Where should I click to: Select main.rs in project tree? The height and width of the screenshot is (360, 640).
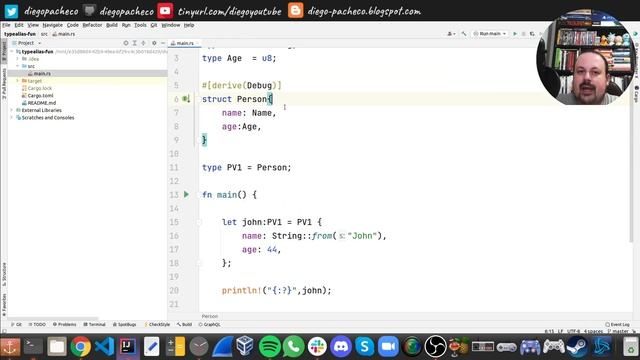pyautogui.click(x=39, y=73)
